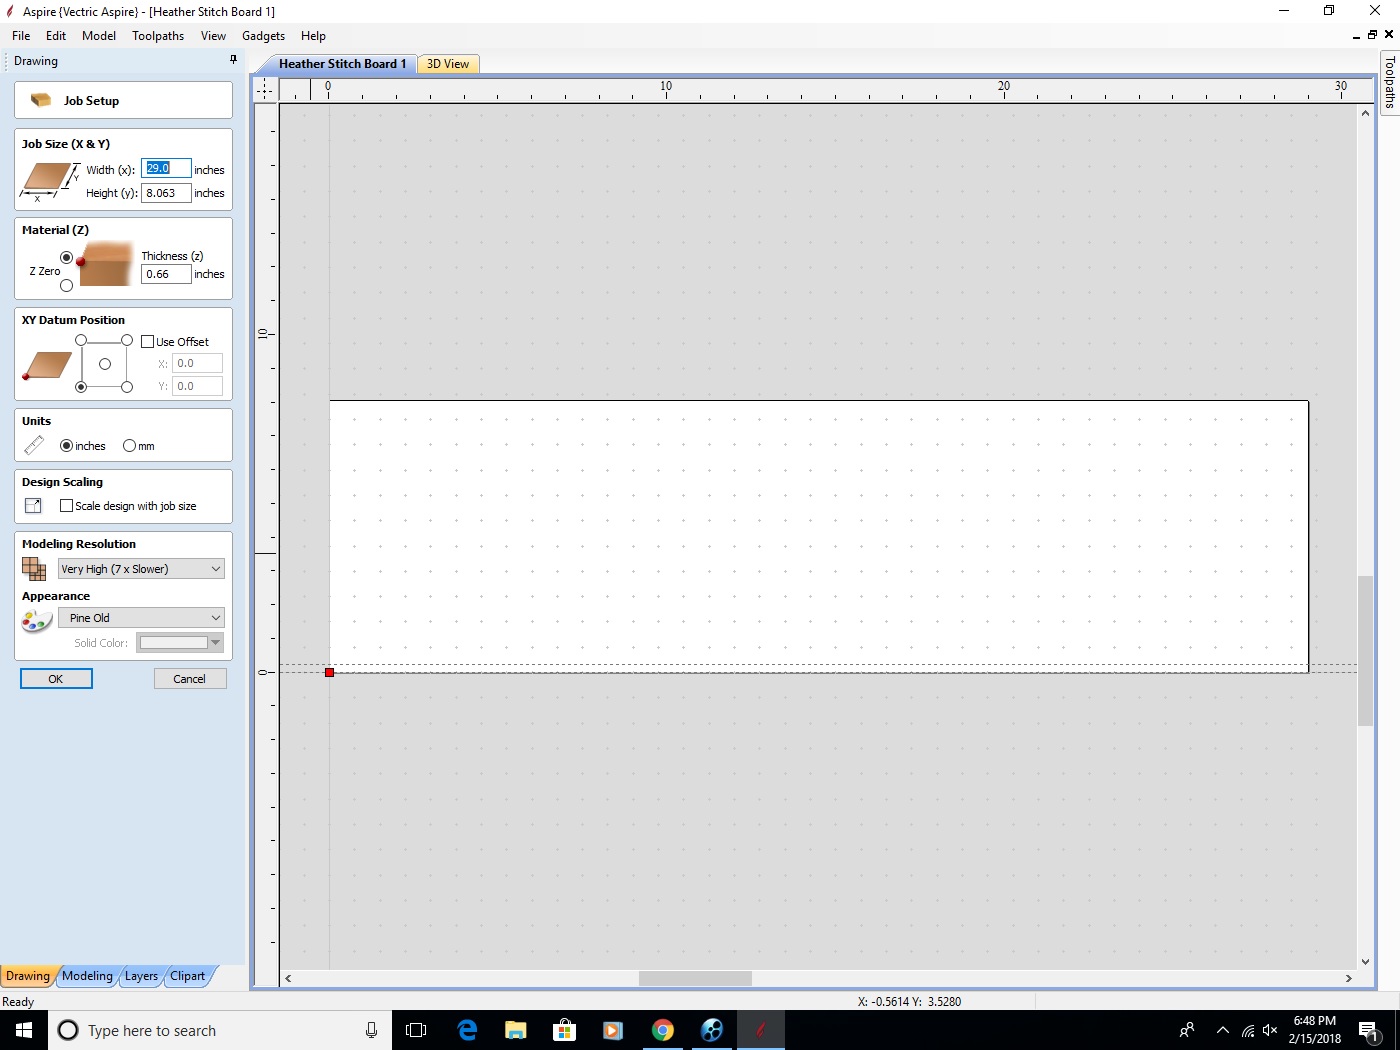This screenshot has height=1050, width=1400.
Task: Click the Height (y) input field
Action: point(166,193)
